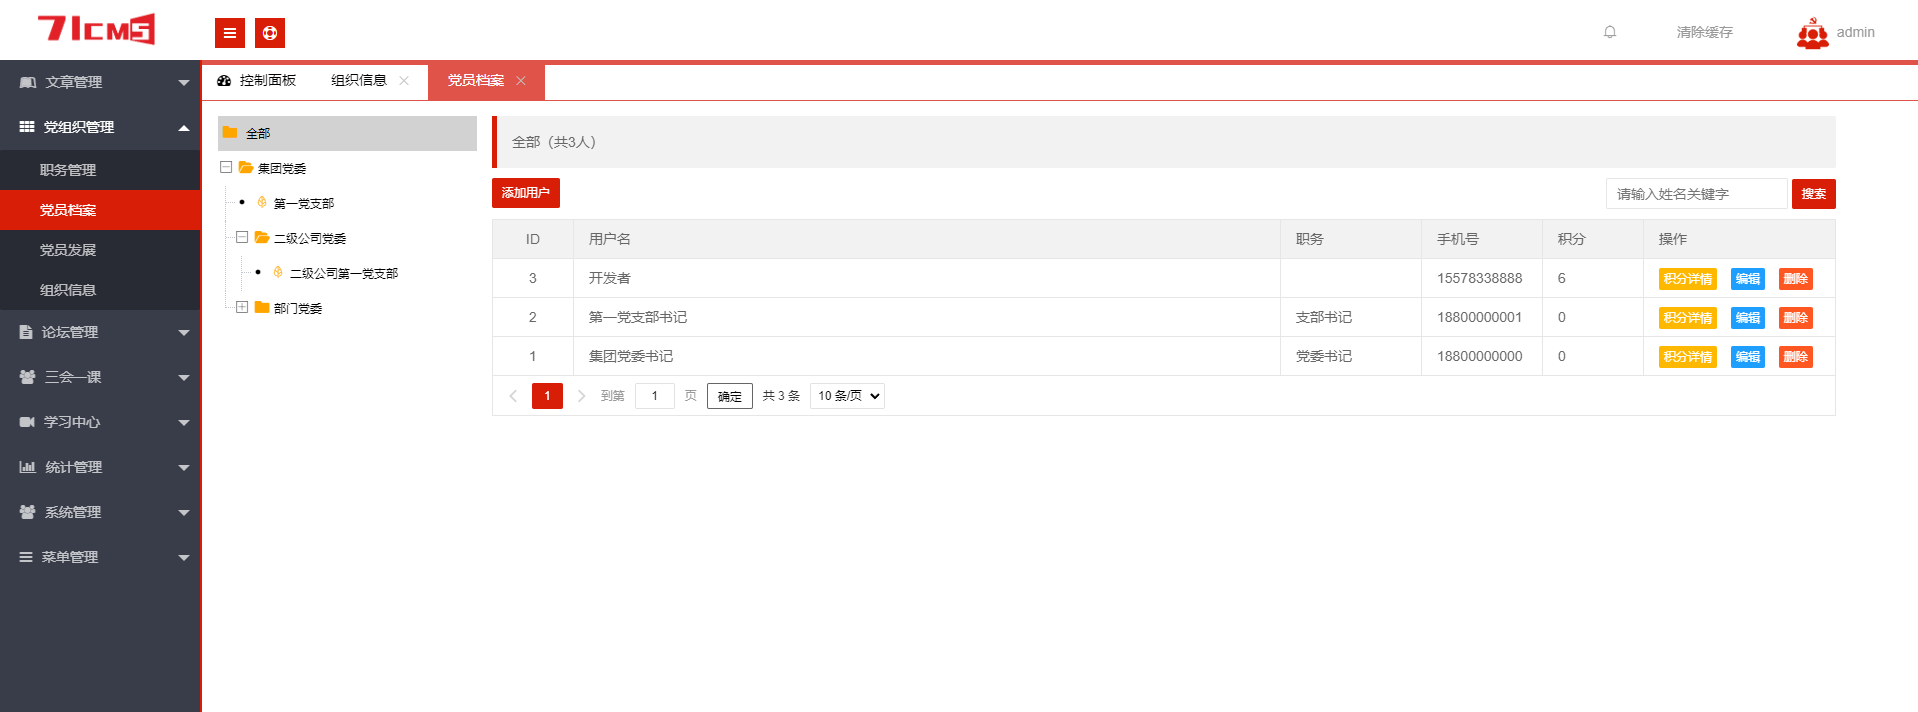Open the notification bell
1918x712 pixels.
pos(1610,32)
